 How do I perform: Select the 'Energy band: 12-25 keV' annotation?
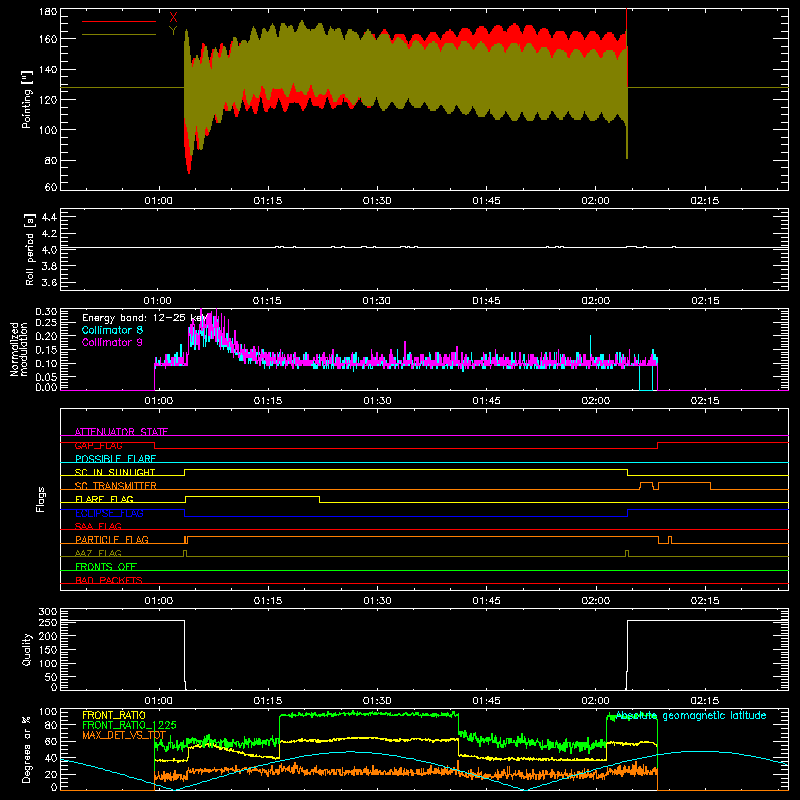pos(144,318)
